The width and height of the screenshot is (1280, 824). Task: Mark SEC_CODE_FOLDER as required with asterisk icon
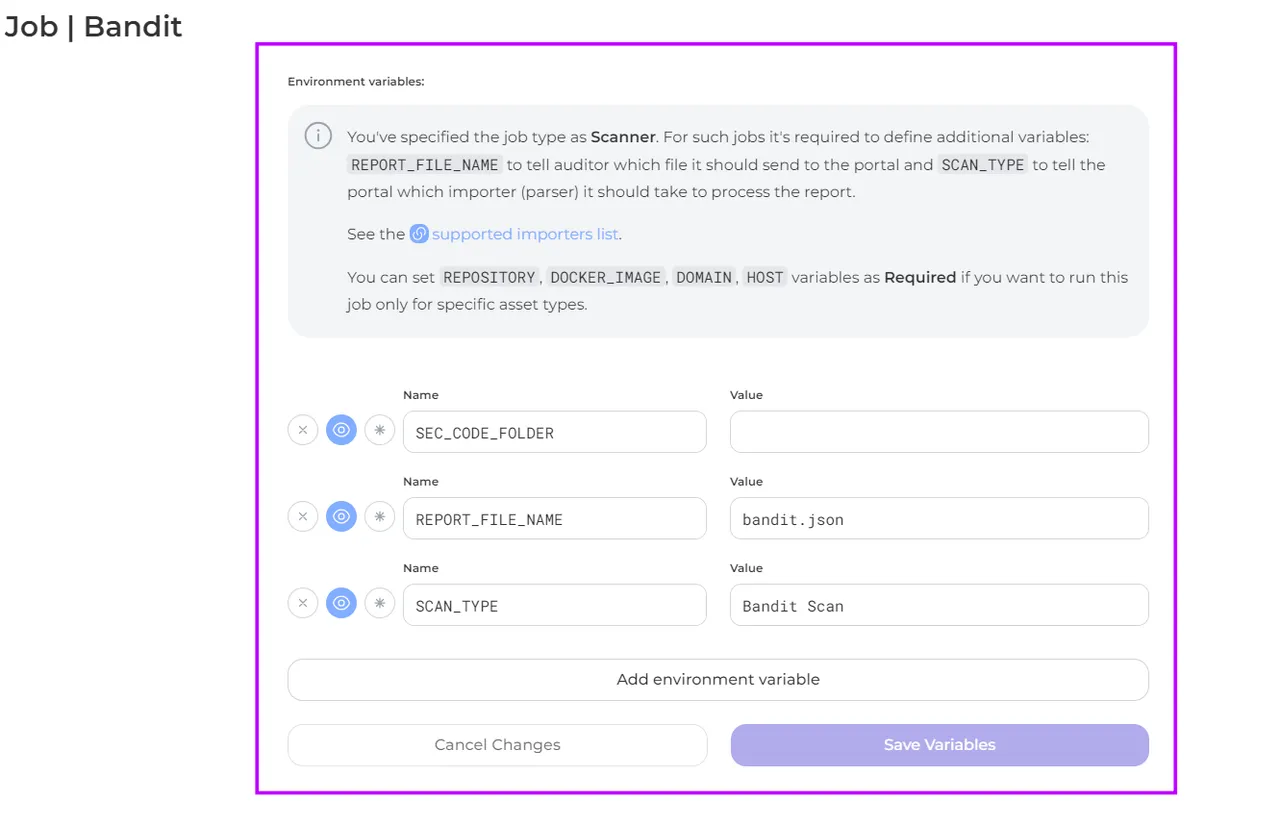click(x=379, y=430)
